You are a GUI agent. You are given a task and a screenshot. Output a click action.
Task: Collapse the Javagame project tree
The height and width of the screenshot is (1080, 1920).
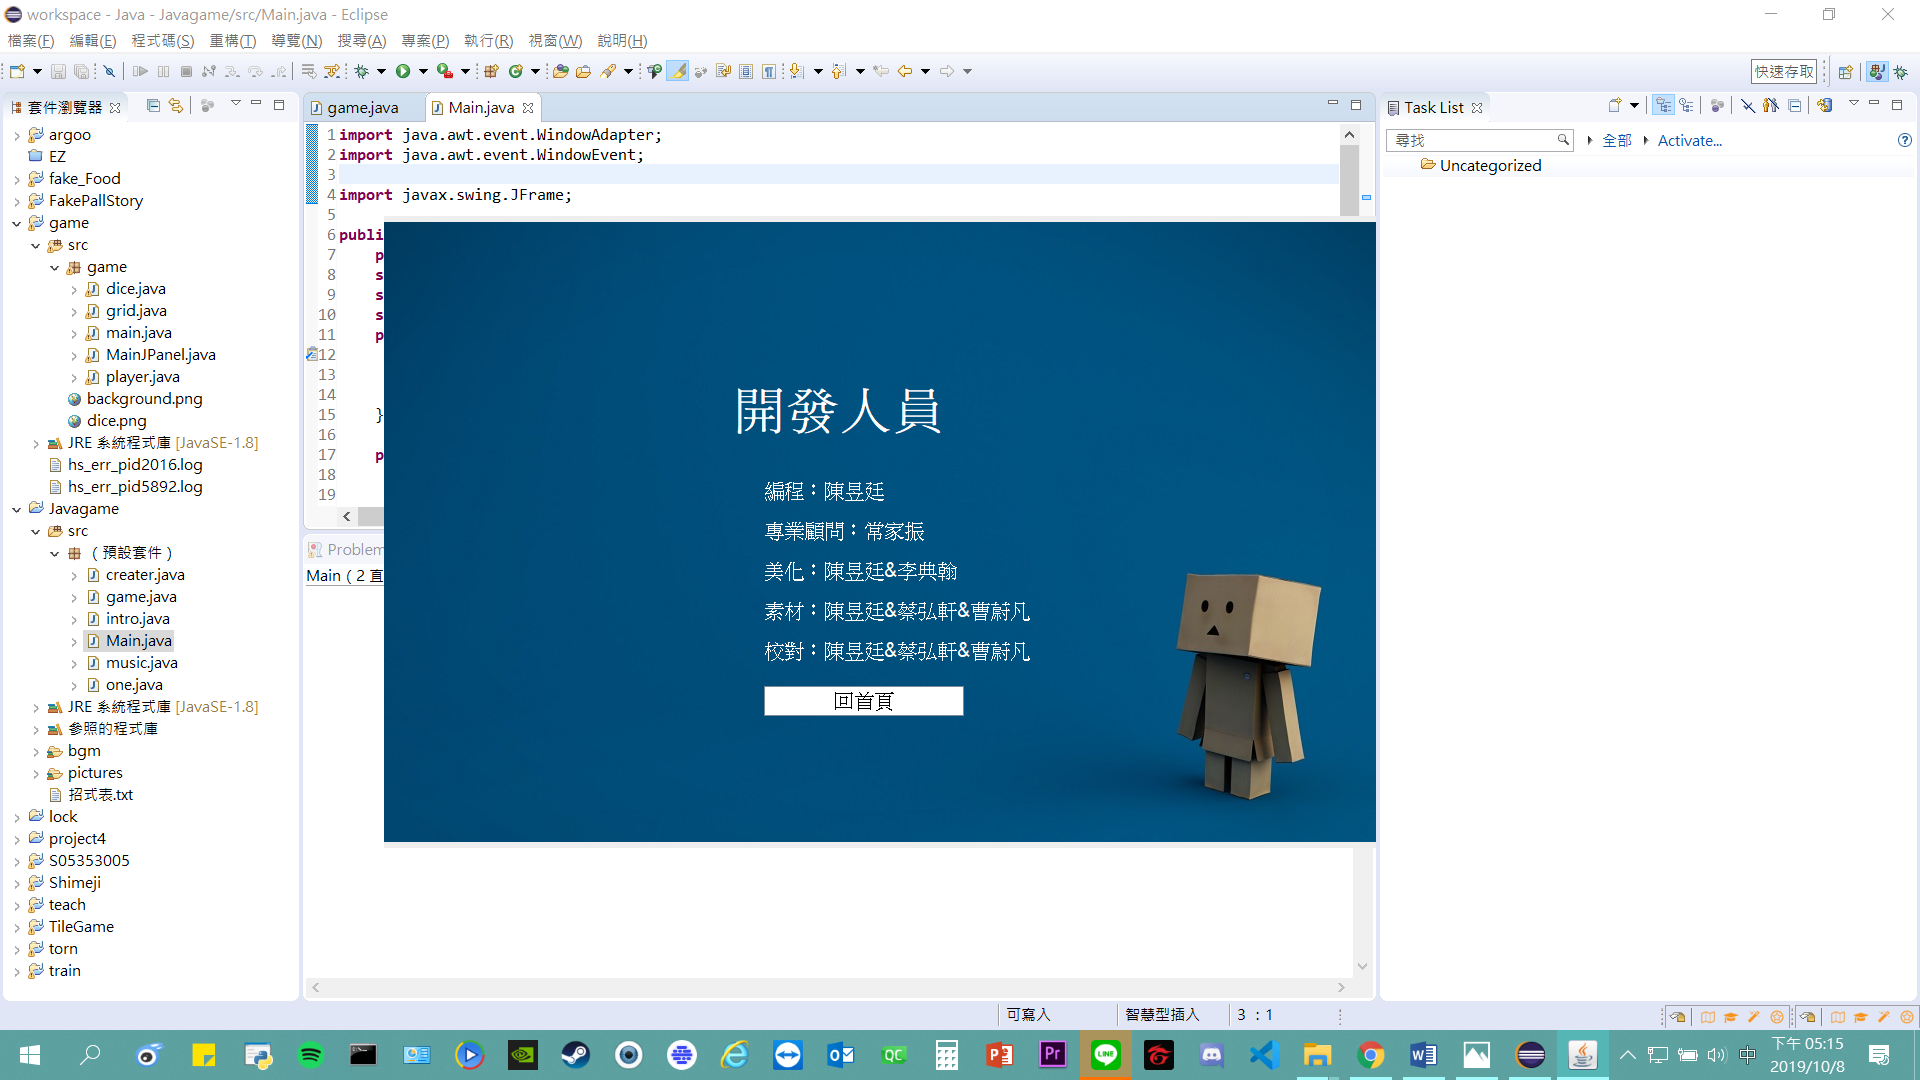tap(17, 509)
